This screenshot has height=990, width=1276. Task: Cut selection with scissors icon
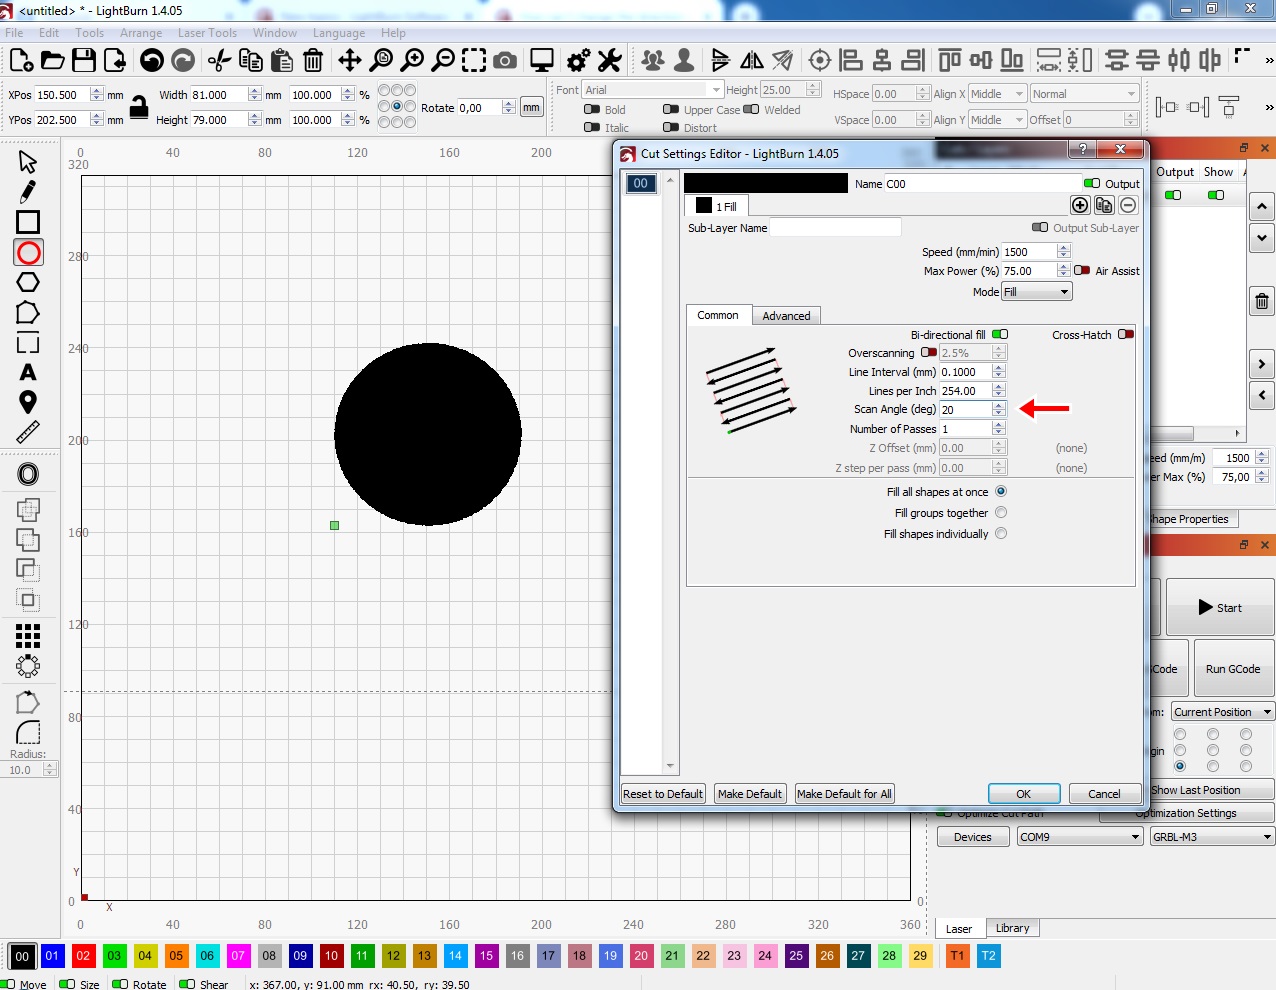point(219,61)
